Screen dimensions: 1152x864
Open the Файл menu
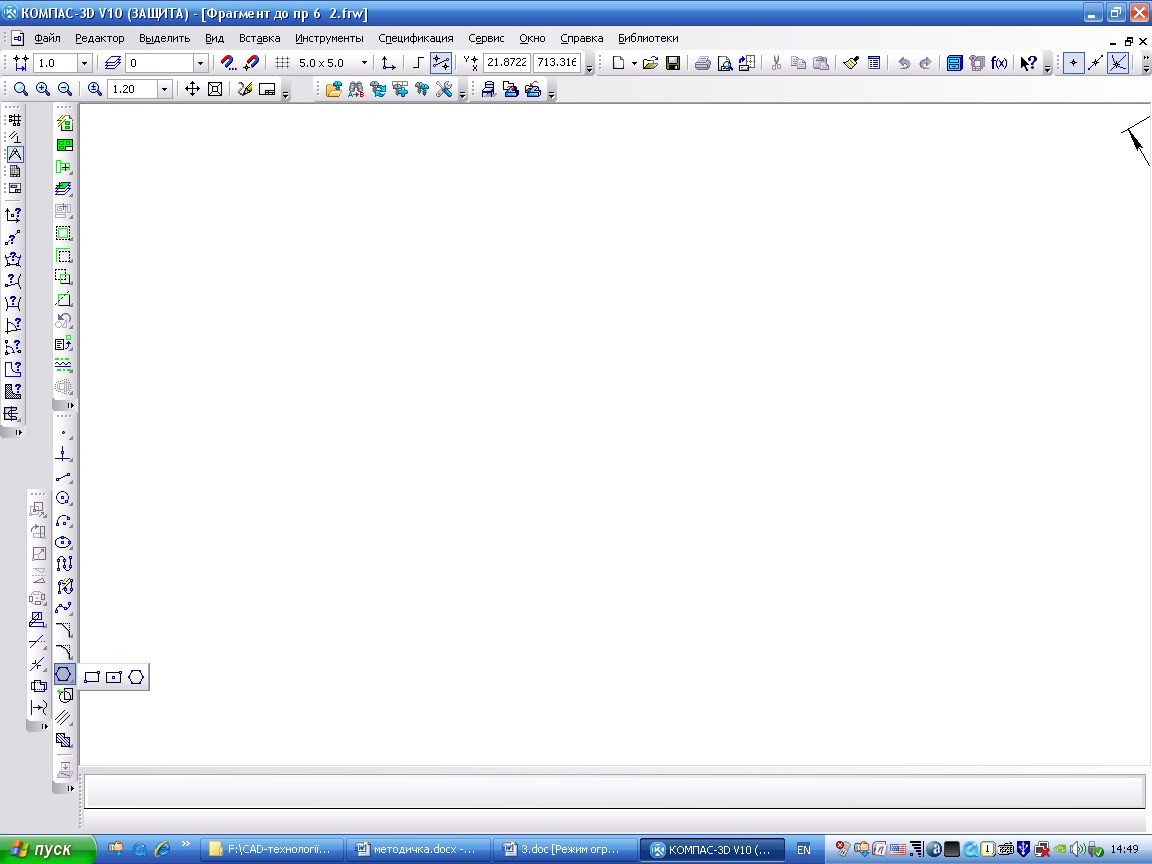[x=47, y=38]
